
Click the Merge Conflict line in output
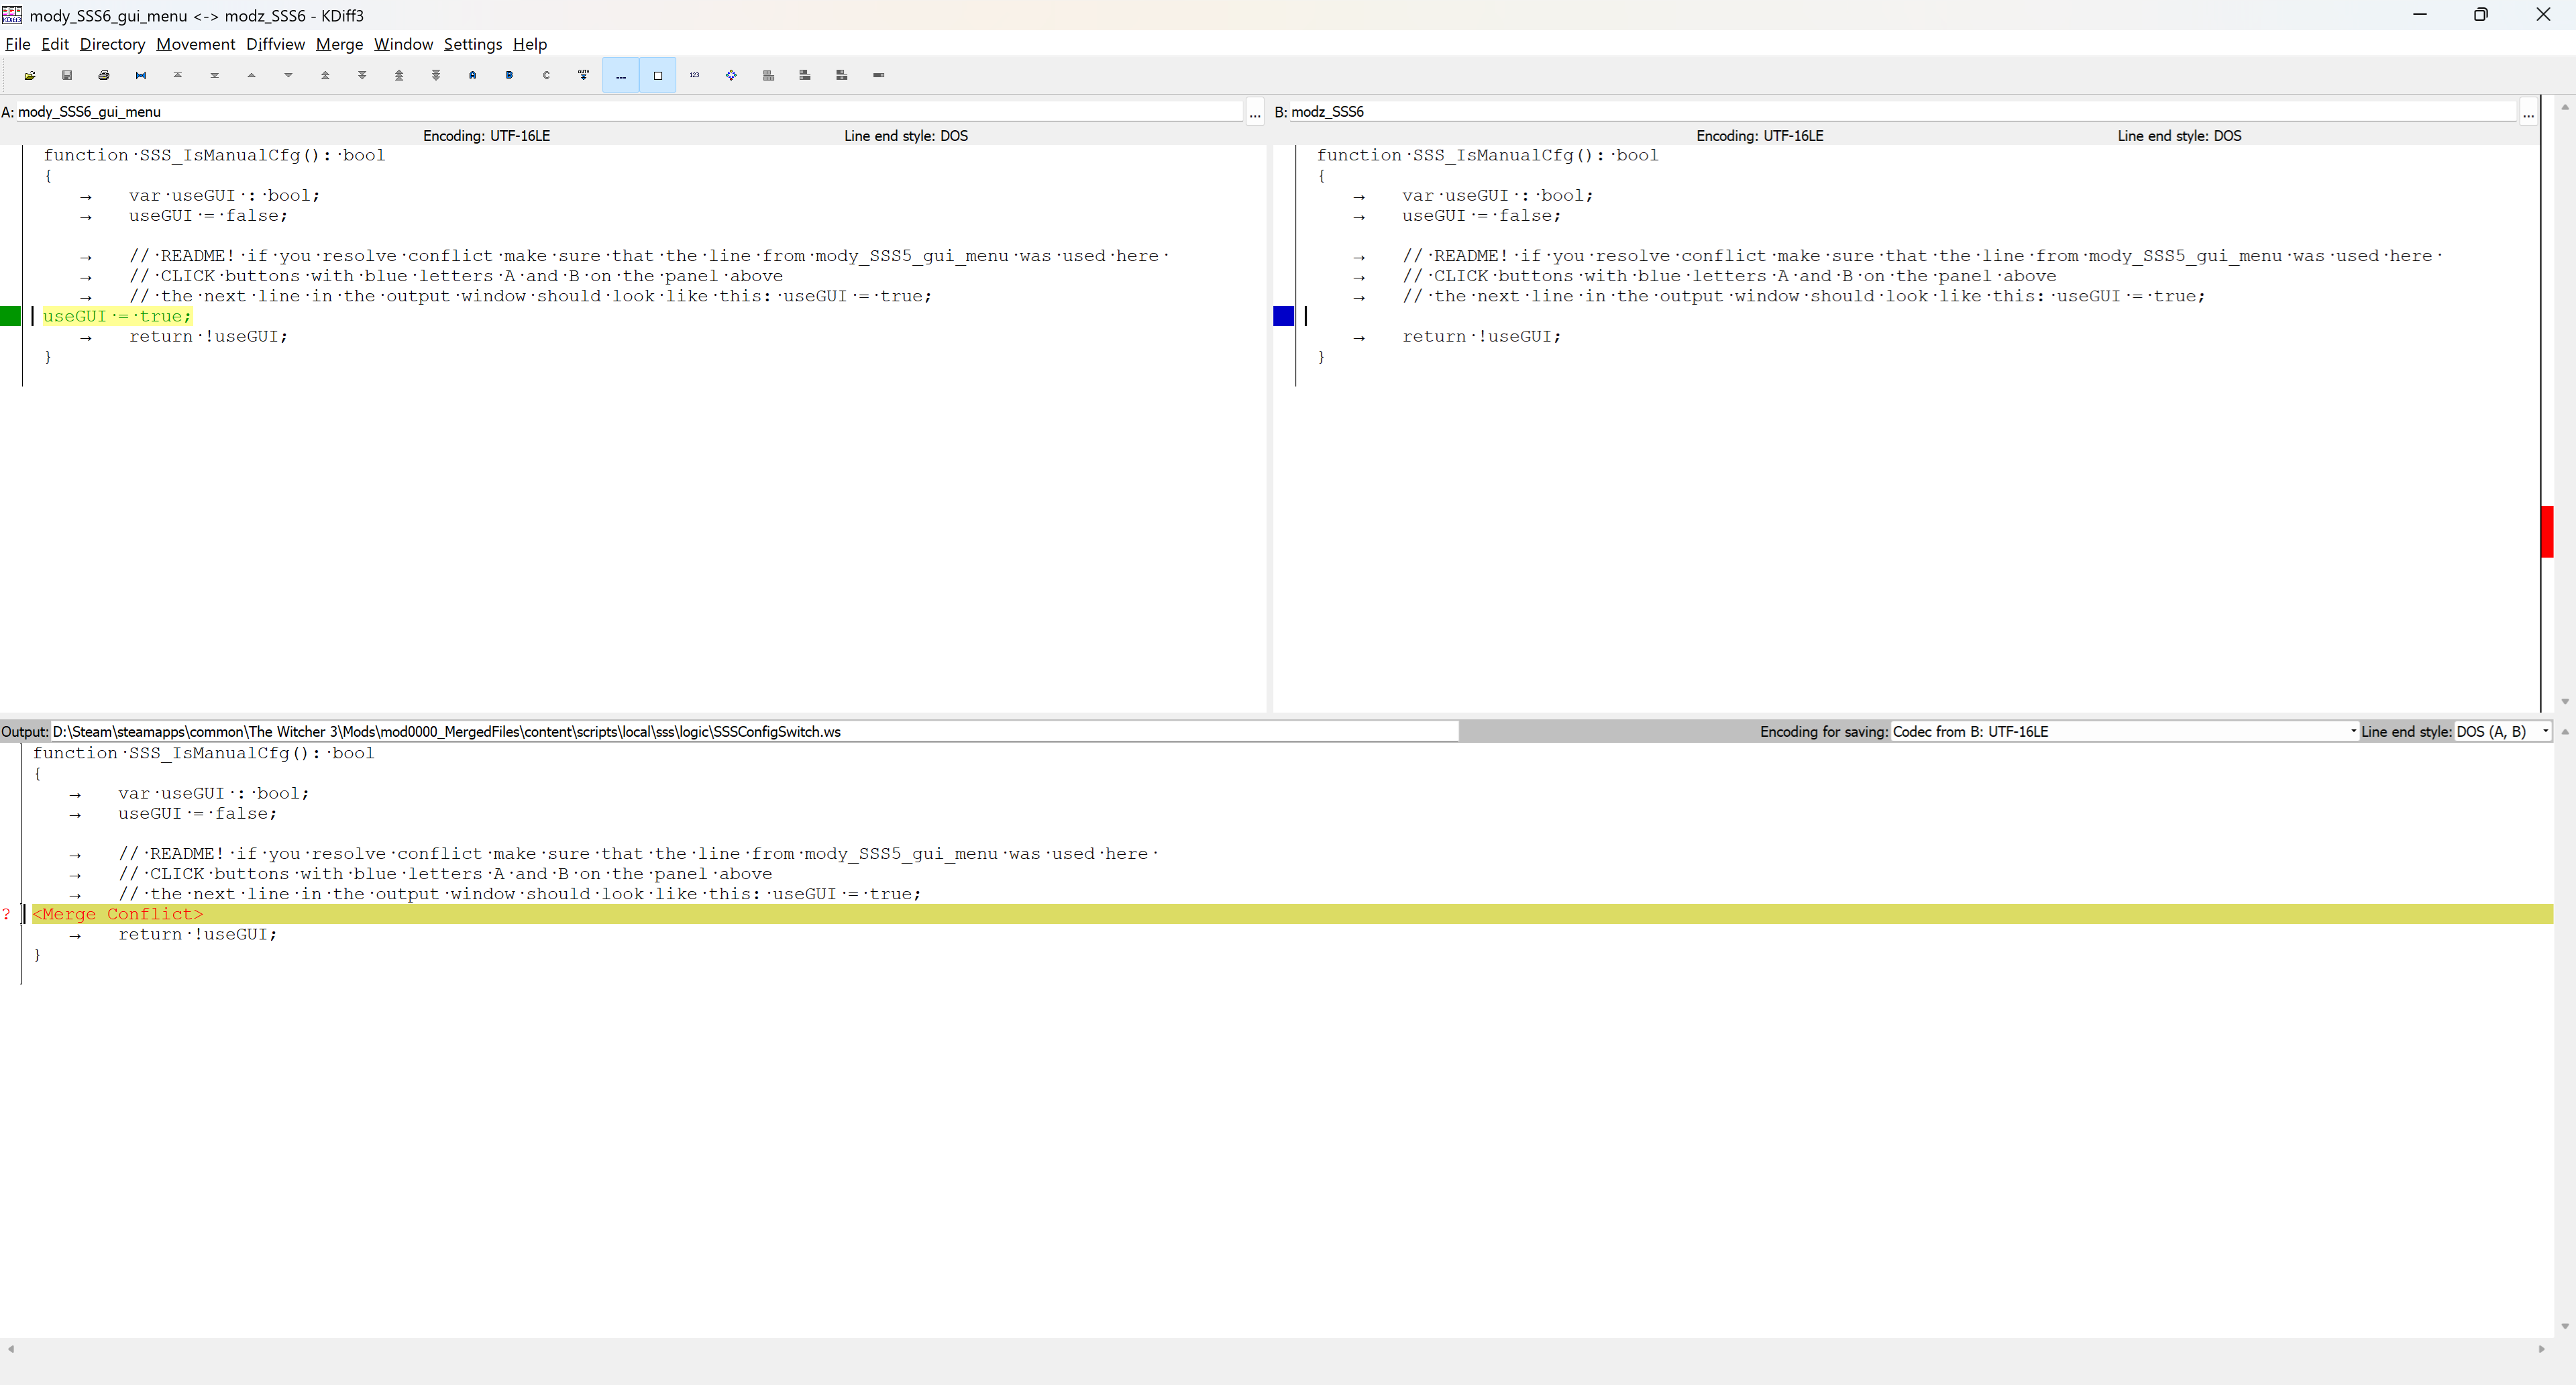point(118,914)
